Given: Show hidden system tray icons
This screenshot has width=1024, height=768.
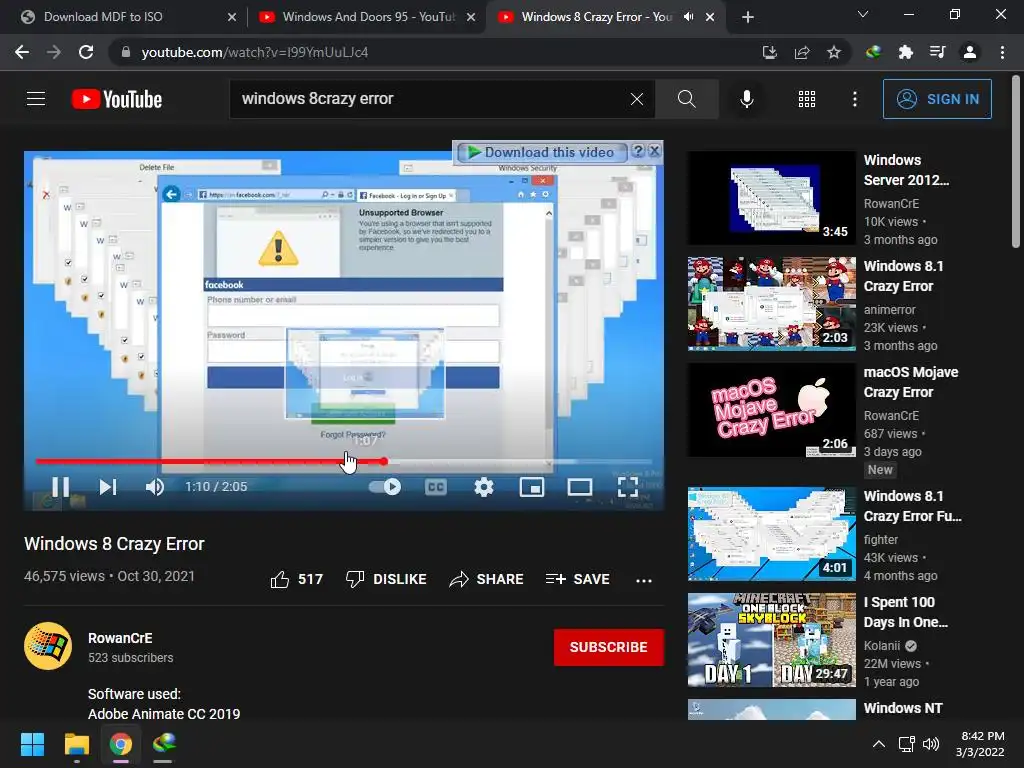Looking at the screenshot, I should coord(879,744).
